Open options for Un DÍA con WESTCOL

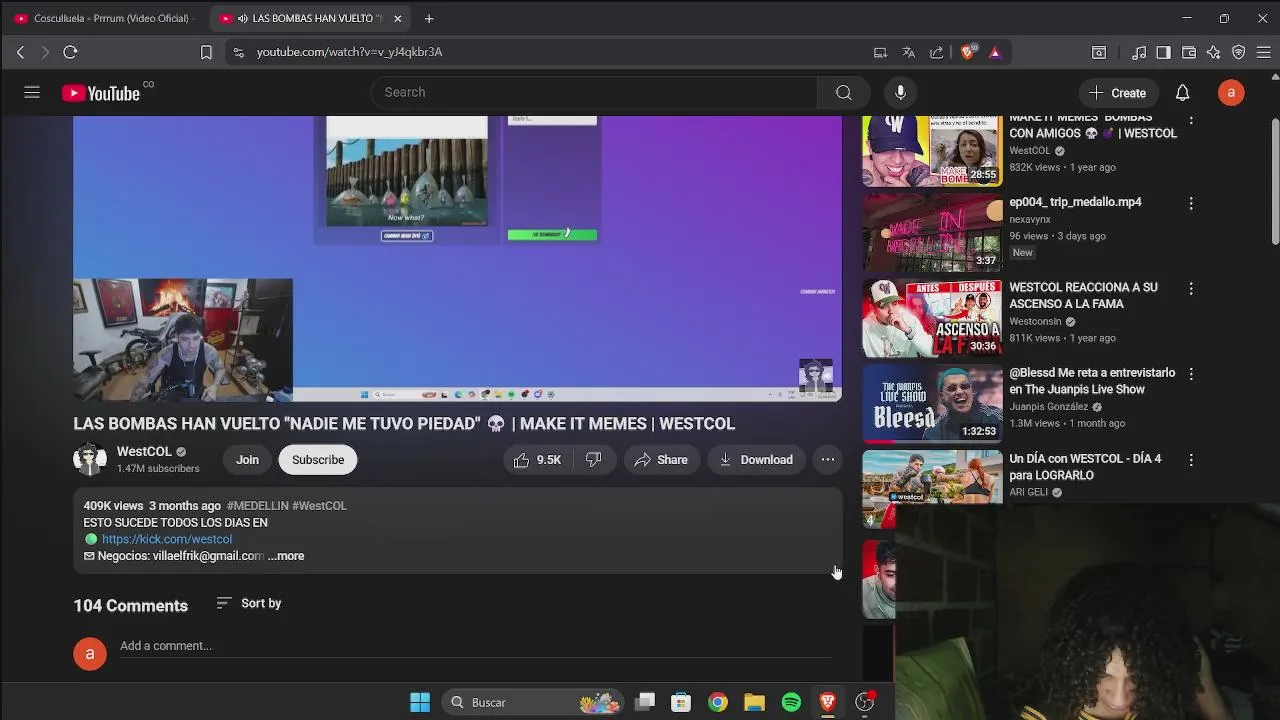1191,460
